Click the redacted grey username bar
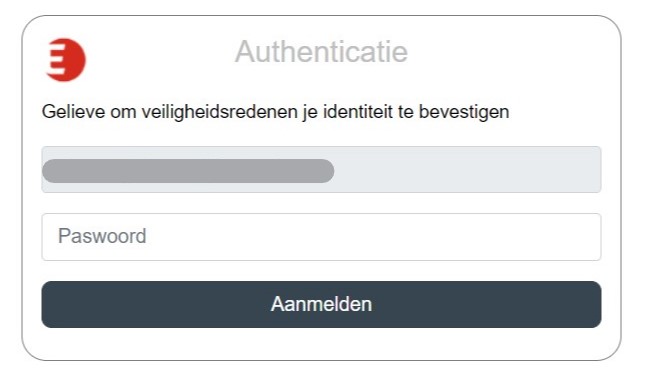This screenshot has height=381, width=649. [188, 171]
